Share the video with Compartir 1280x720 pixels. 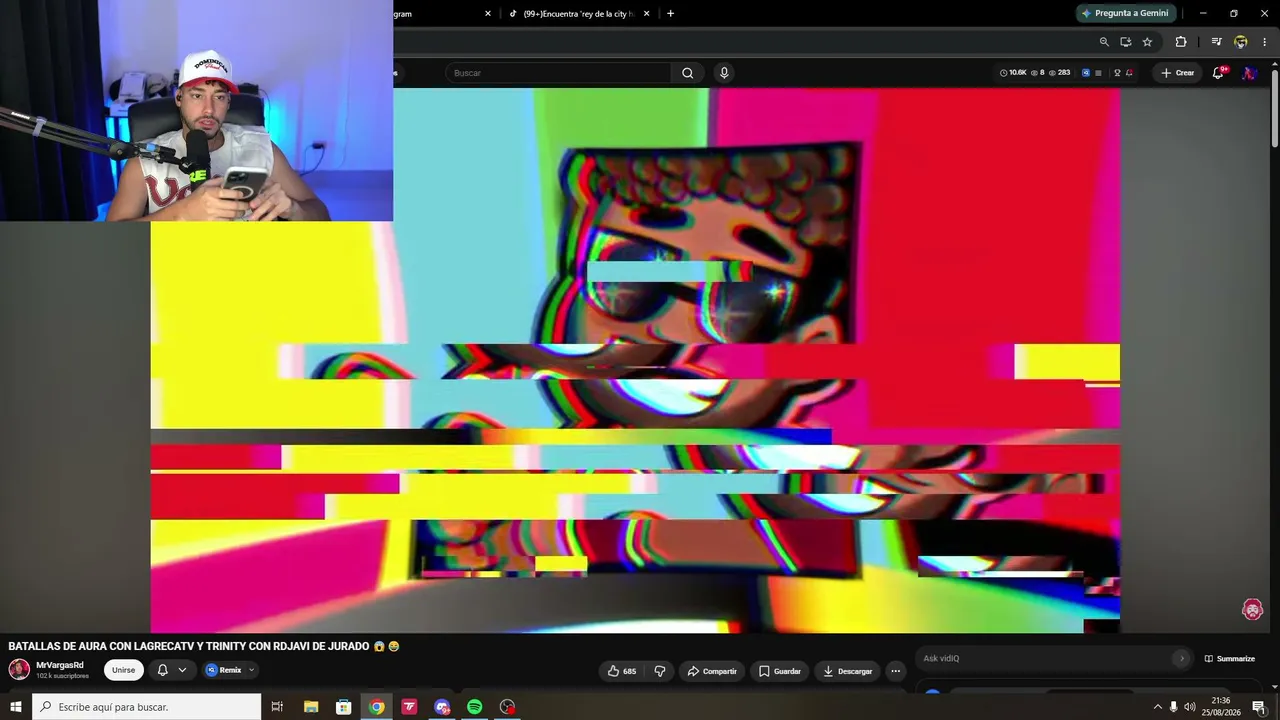click(x=711, y=671)
